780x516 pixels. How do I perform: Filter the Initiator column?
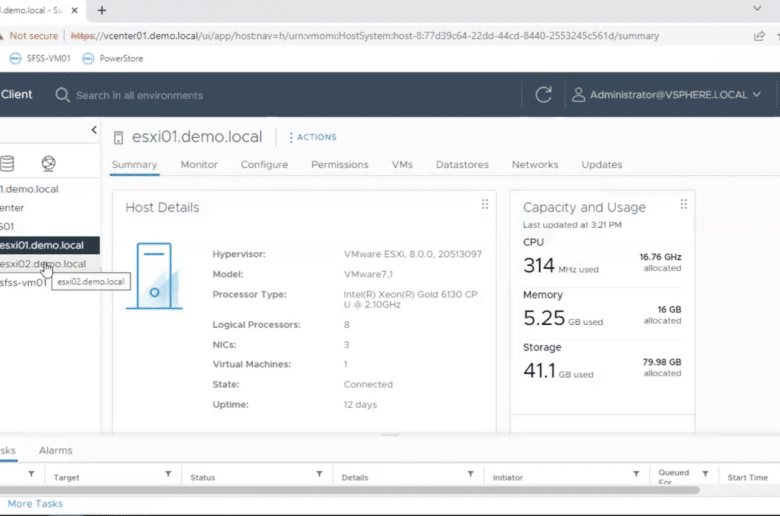pos(636,474)
